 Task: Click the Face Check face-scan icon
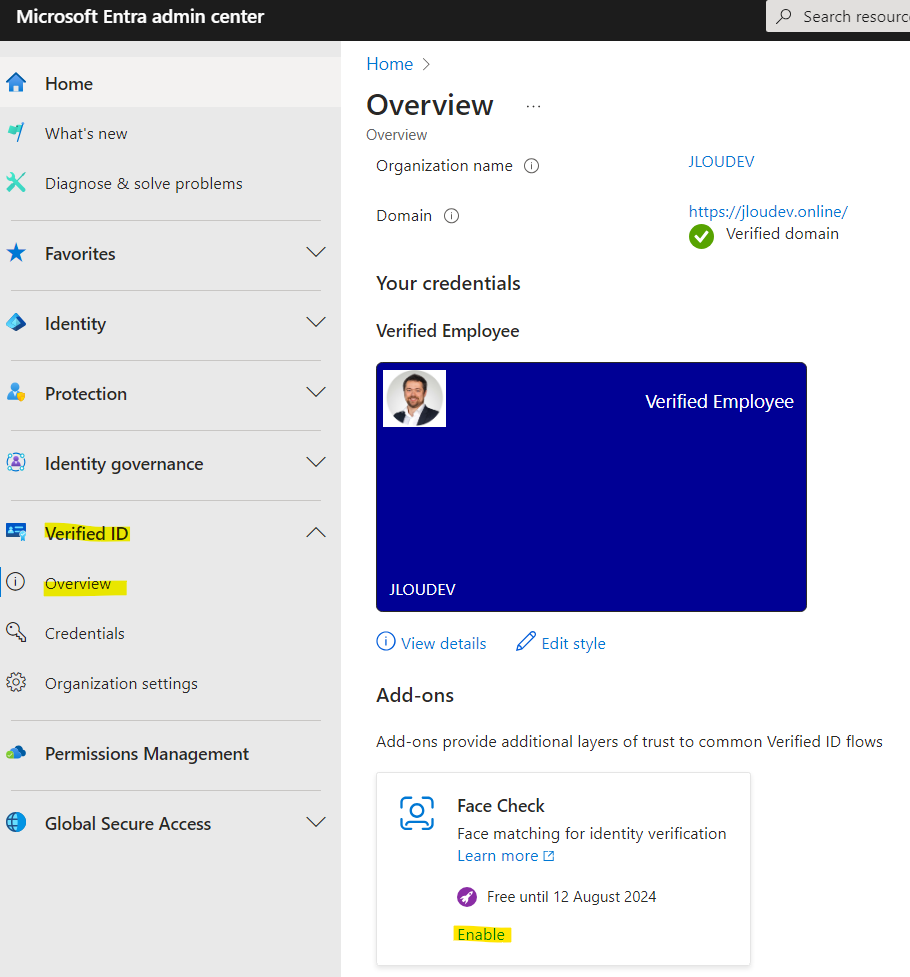click(x=417, y=813)
